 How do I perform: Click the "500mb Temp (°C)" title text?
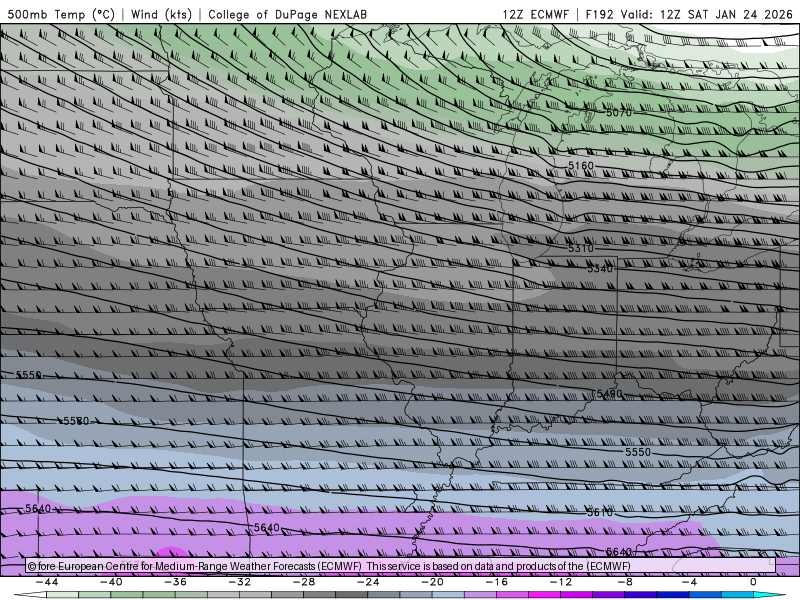click(x=61, y=14)
